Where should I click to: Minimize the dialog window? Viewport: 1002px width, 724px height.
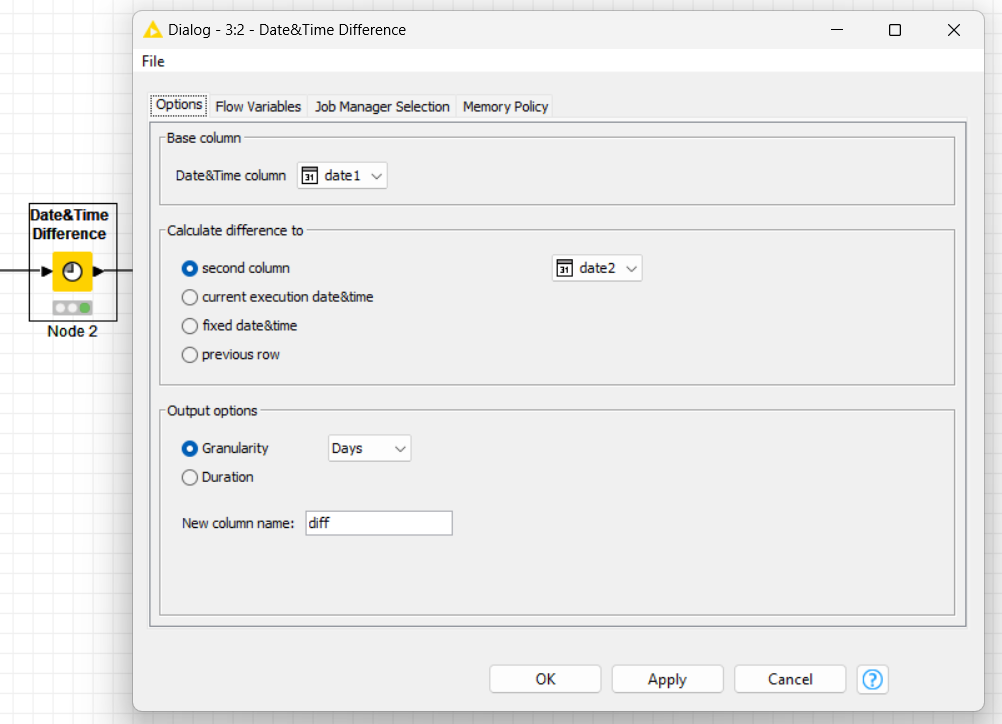click(x=836, y=30)
